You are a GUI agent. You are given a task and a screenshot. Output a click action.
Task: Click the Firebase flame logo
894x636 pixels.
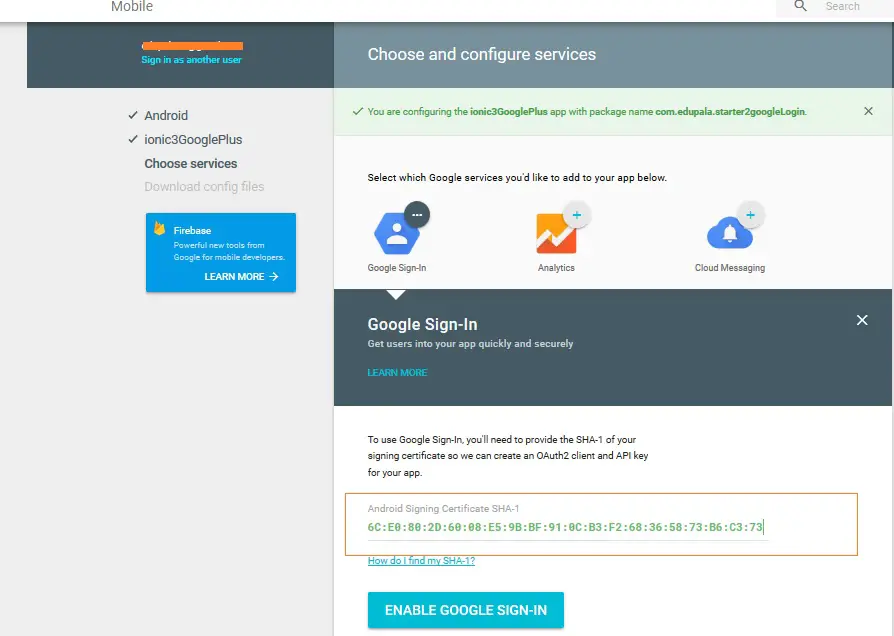(160, 229)
